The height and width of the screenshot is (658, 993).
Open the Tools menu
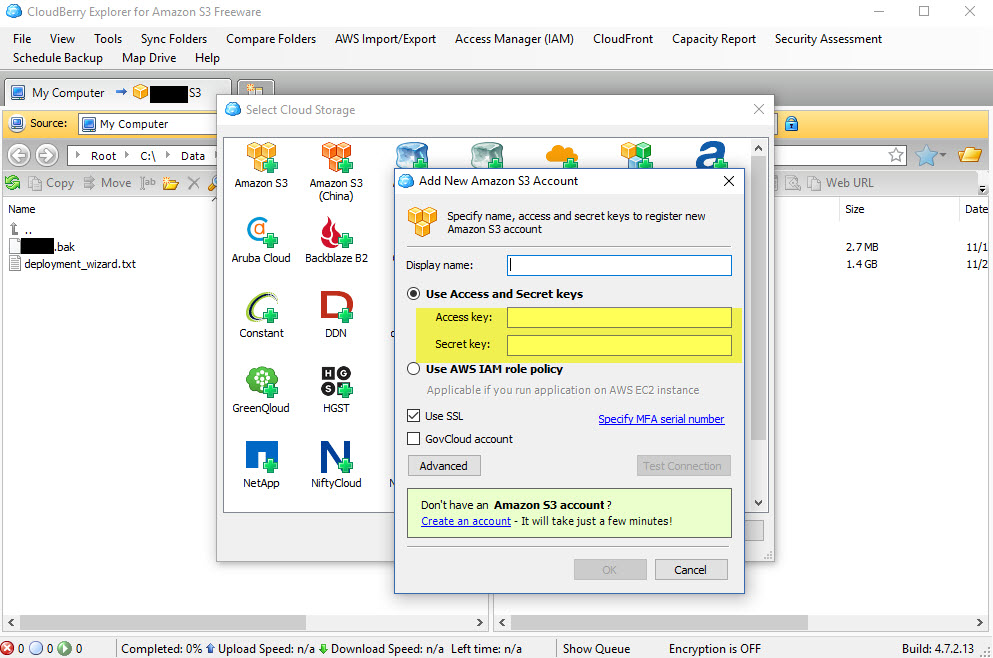click(108, 39)
